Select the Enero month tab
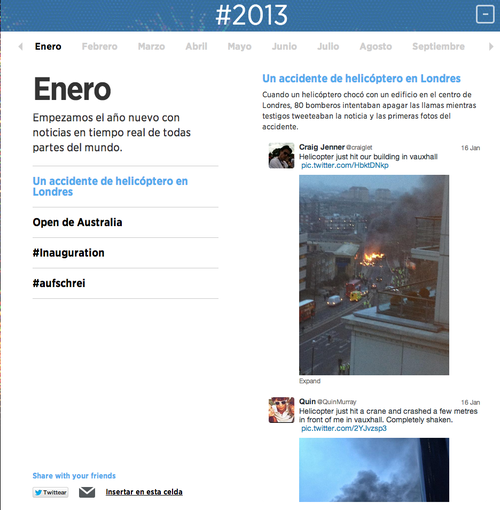This screenshot has height=510, width=500. point(48,46)
